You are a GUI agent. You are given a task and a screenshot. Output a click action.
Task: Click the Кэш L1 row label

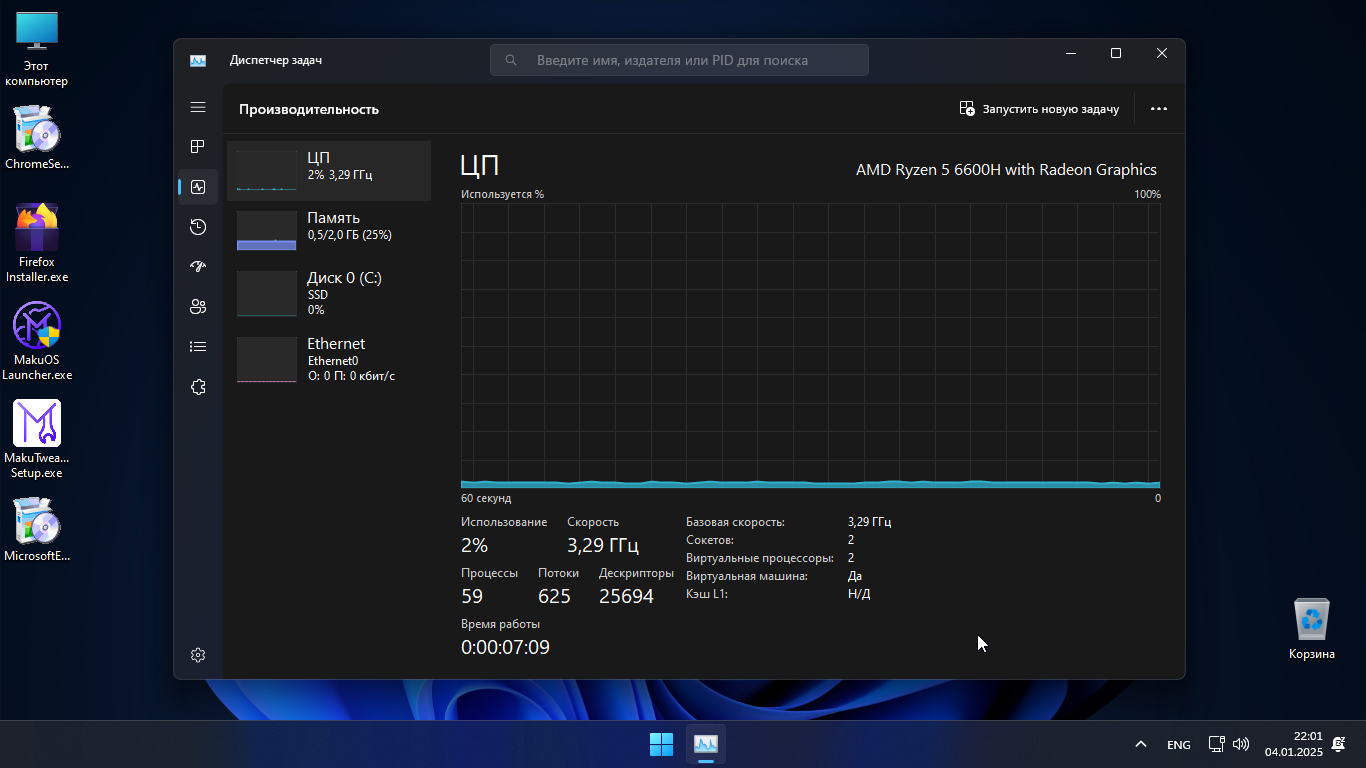[x=707, y=594]
